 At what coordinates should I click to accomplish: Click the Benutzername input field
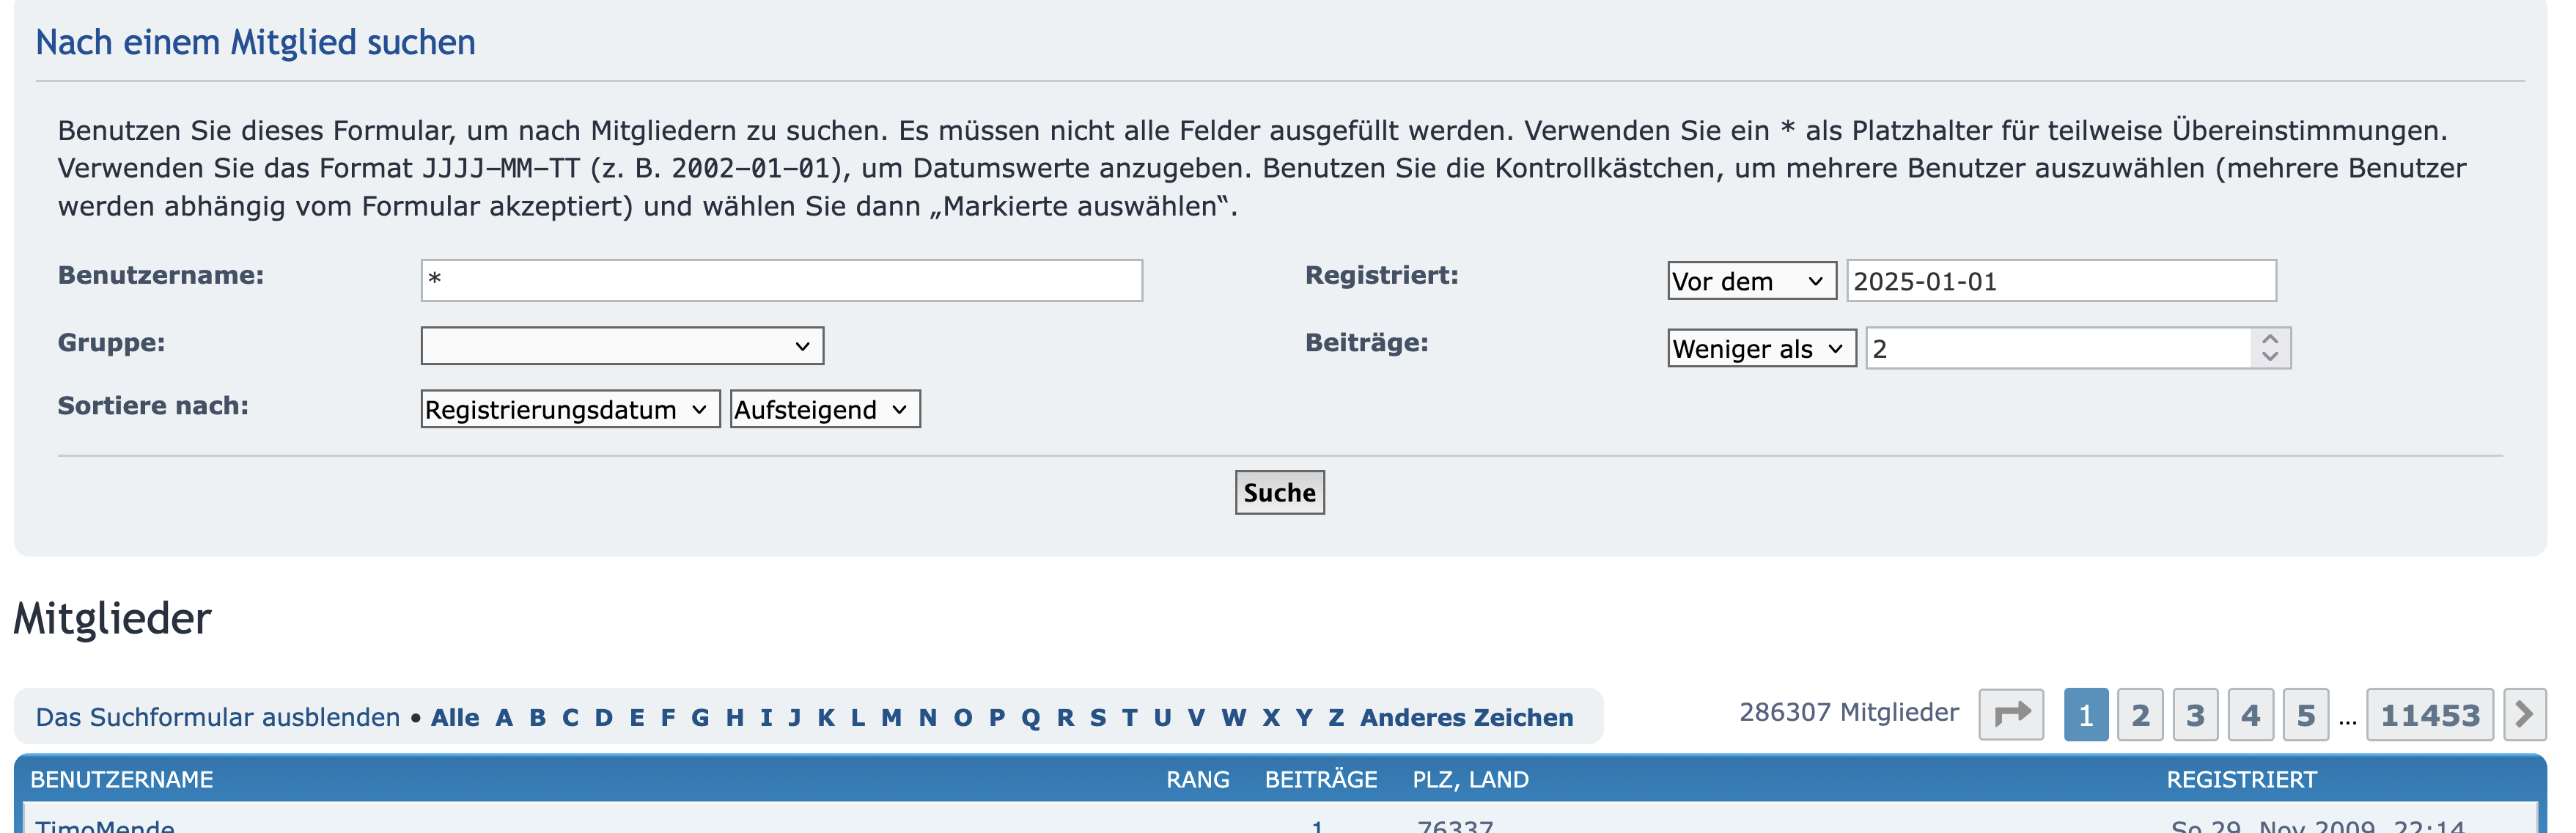coord(781,281)
